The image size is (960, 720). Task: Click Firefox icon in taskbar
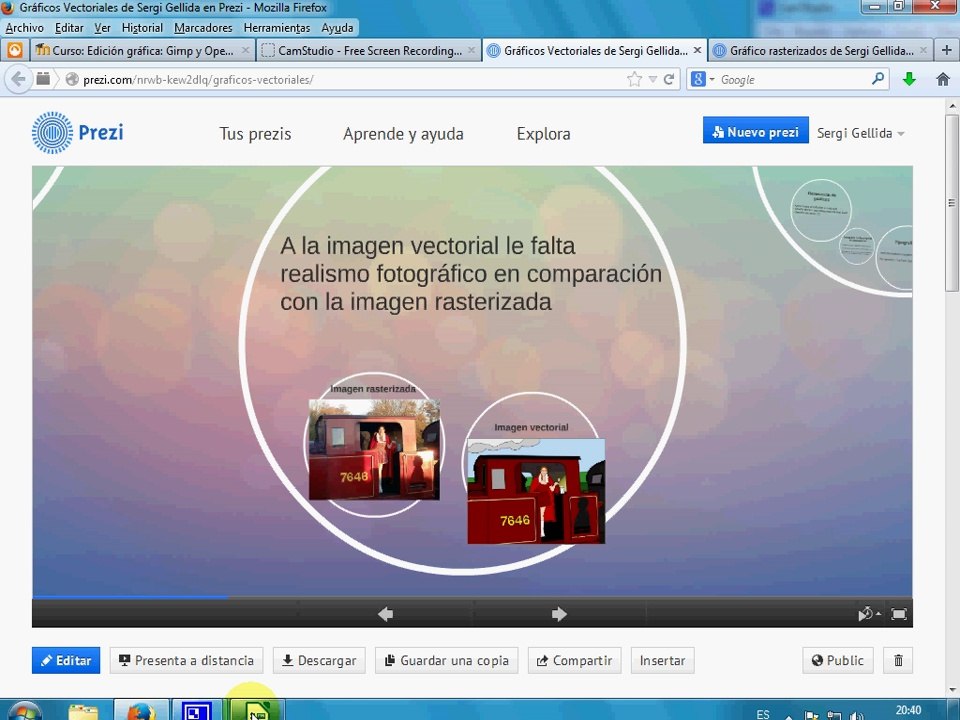click(x=141, y=710)
